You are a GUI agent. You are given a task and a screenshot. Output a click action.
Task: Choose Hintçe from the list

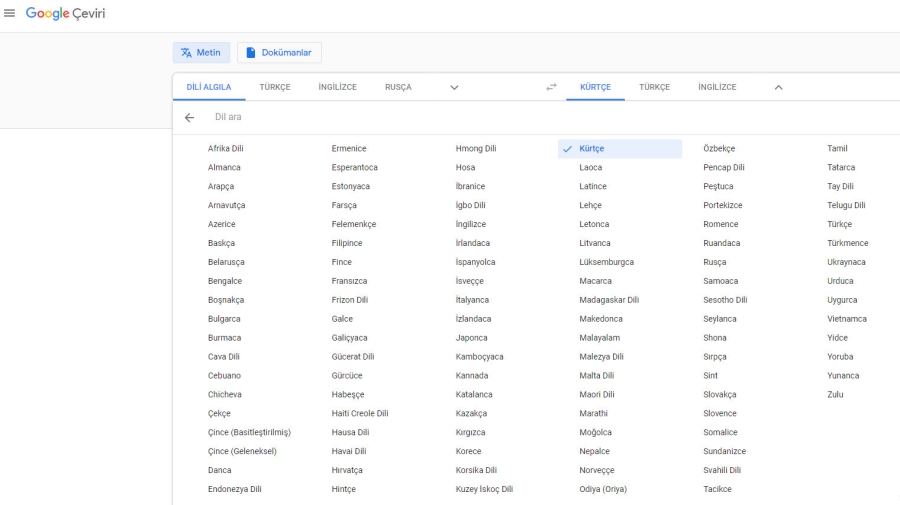[343, 490]
